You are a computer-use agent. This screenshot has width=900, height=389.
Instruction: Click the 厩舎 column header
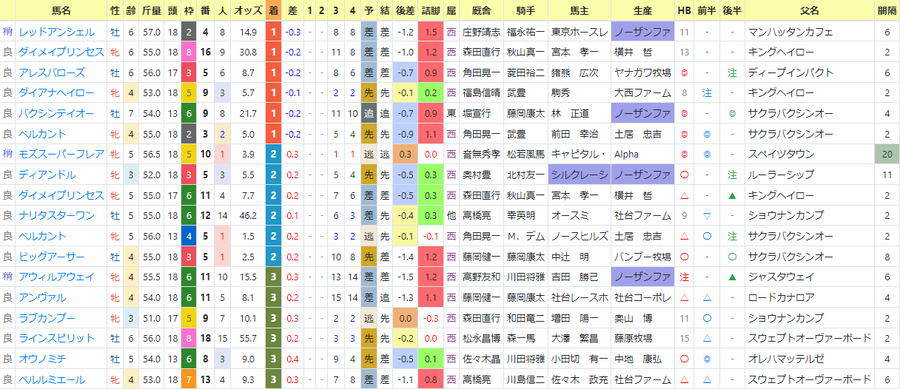click(x=482, y=11)
